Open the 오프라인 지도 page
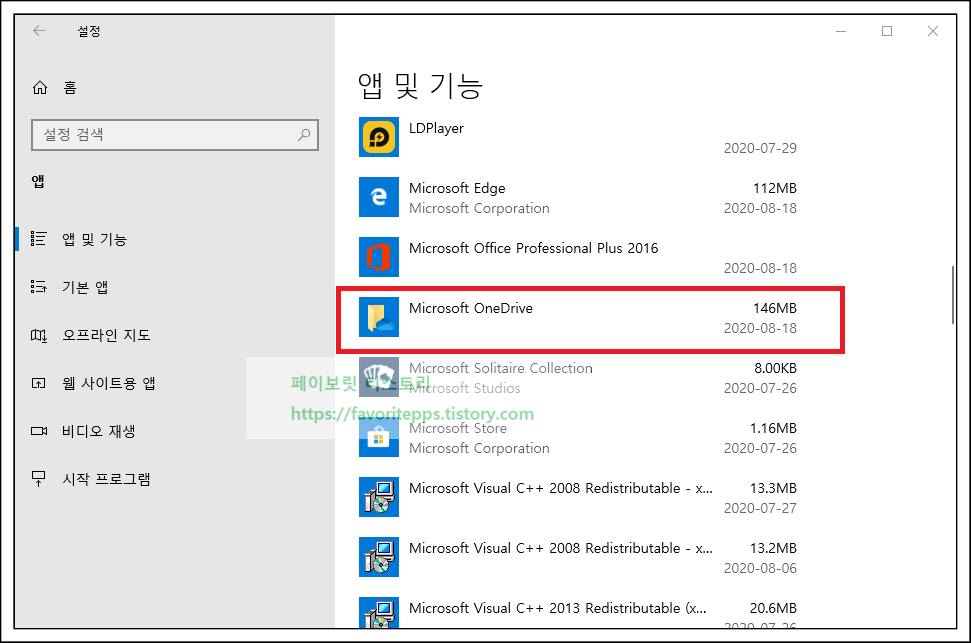This screenshot has height=643, width=971. tap(106, 335)
